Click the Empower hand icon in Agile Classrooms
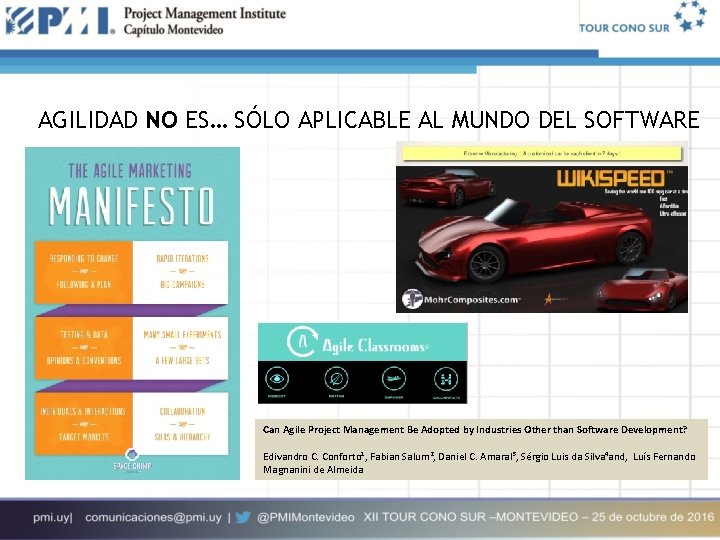720x540 pixels. pyautogui.click(x=394, y=379)
